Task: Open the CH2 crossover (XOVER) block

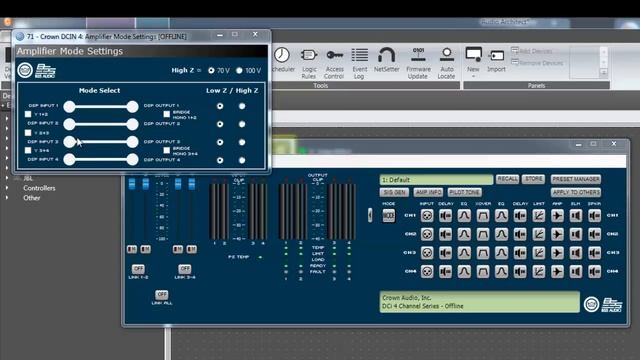Action: click(x=483, y=234)
